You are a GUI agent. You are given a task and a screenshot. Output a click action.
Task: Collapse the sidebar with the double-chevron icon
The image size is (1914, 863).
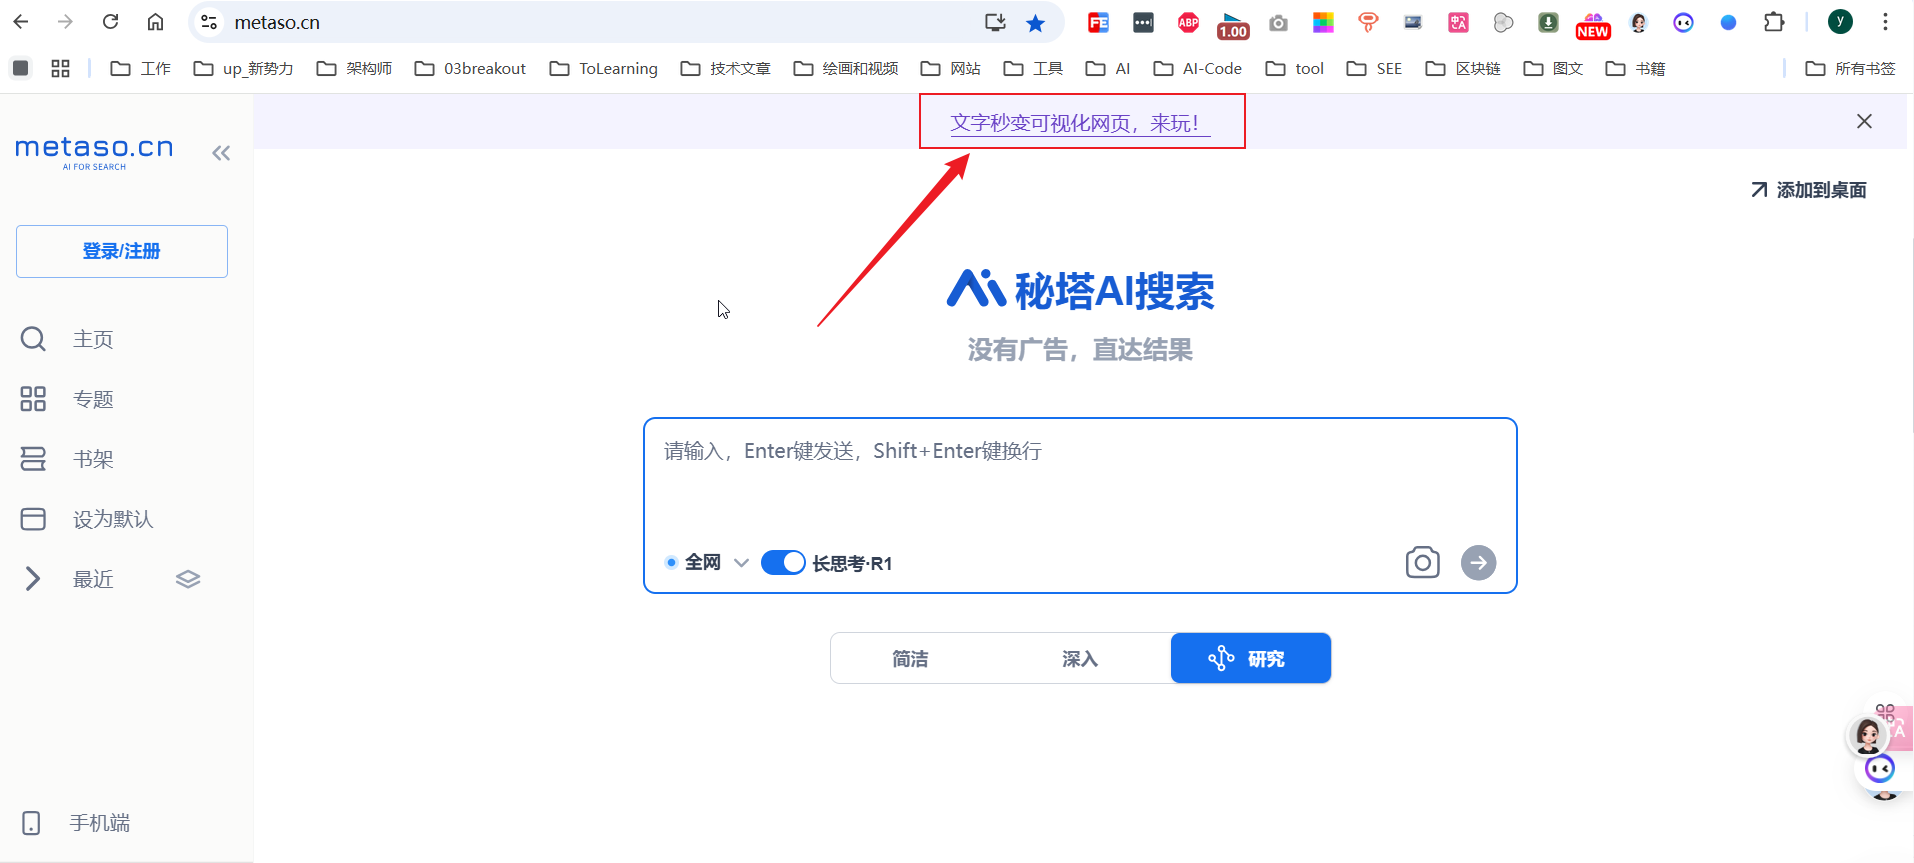click(221, 153)
